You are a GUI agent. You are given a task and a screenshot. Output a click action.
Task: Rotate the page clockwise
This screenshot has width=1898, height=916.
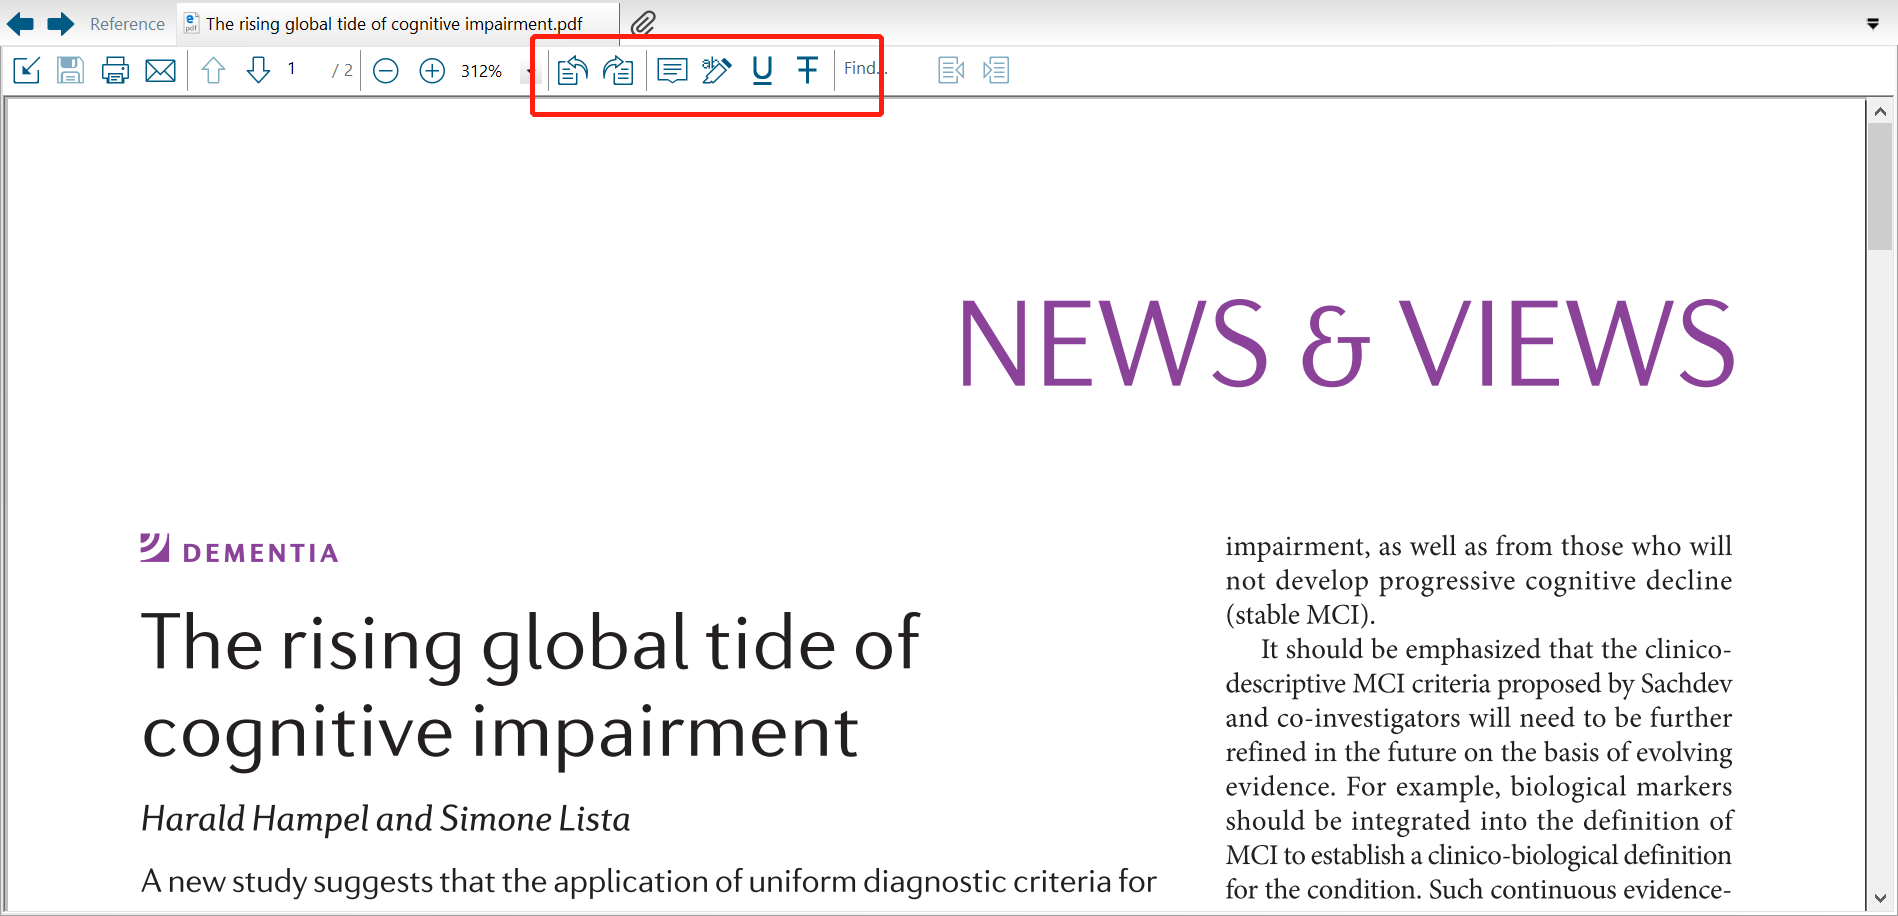pos(618,70)
